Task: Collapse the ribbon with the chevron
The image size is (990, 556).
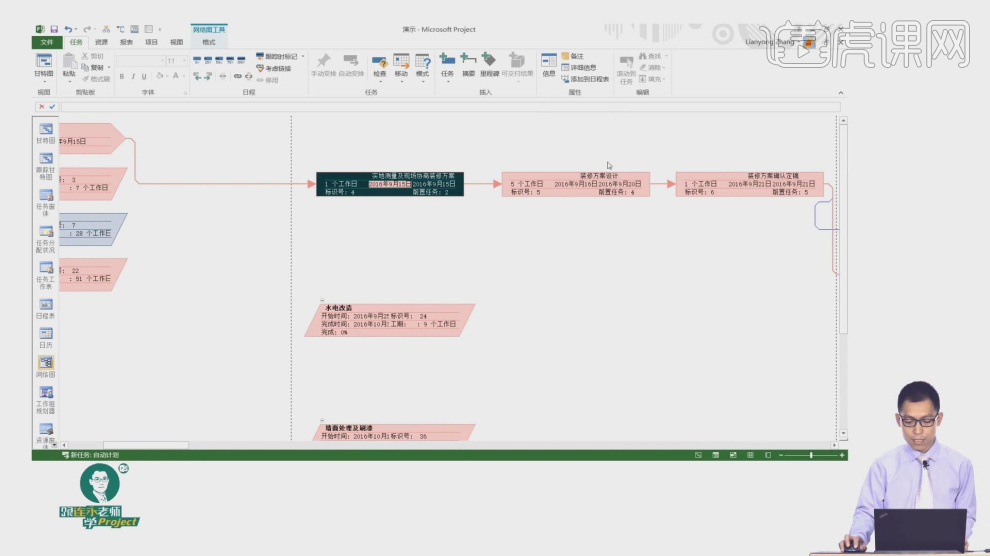Action: pyautogui.click(x=840, y=93)
